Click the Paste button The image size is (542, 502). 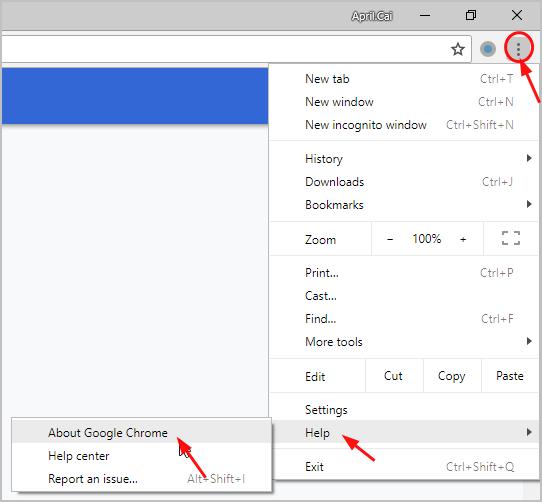510,376
